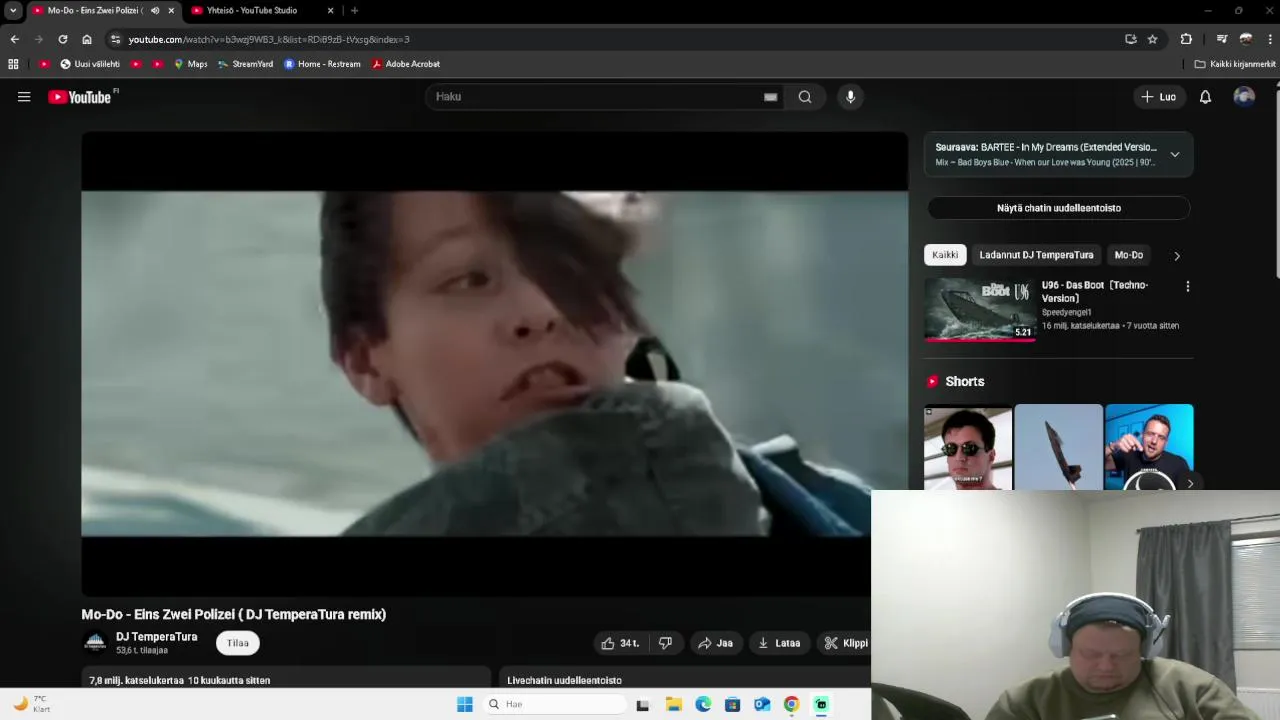Open tab search dropdown arrow
This screenshot has height=720, width=1280.
point(13,11)
